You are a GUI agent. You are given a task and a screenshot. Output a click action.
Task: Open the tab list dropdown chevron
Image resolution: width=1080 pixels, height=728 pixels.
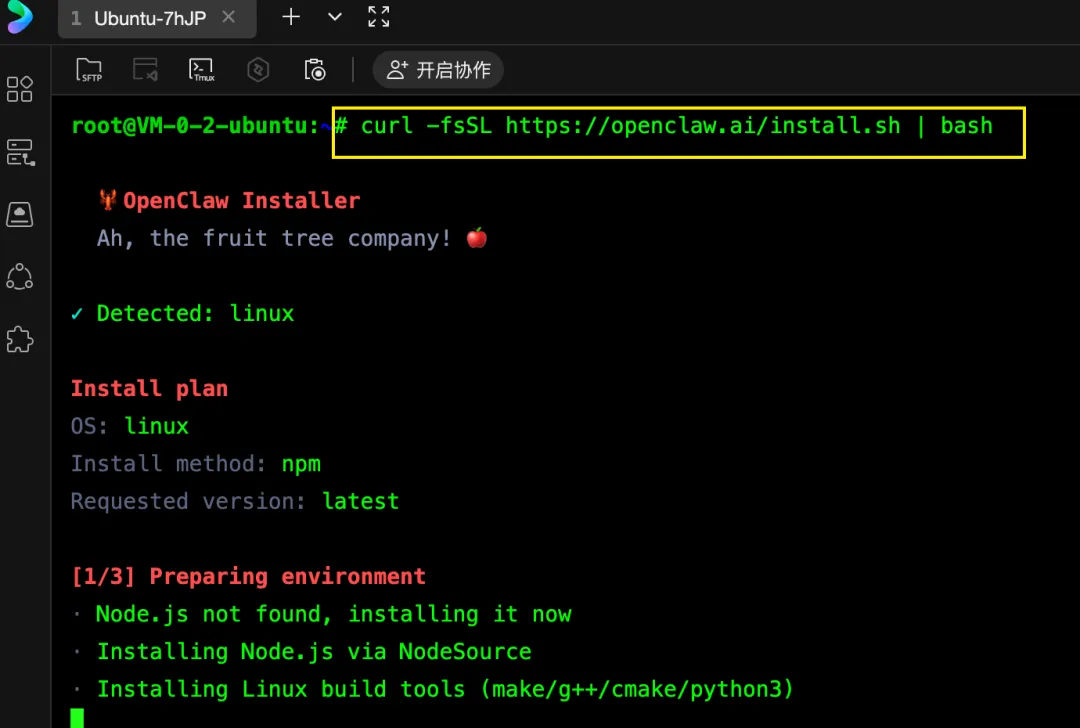tap(335, 17)
